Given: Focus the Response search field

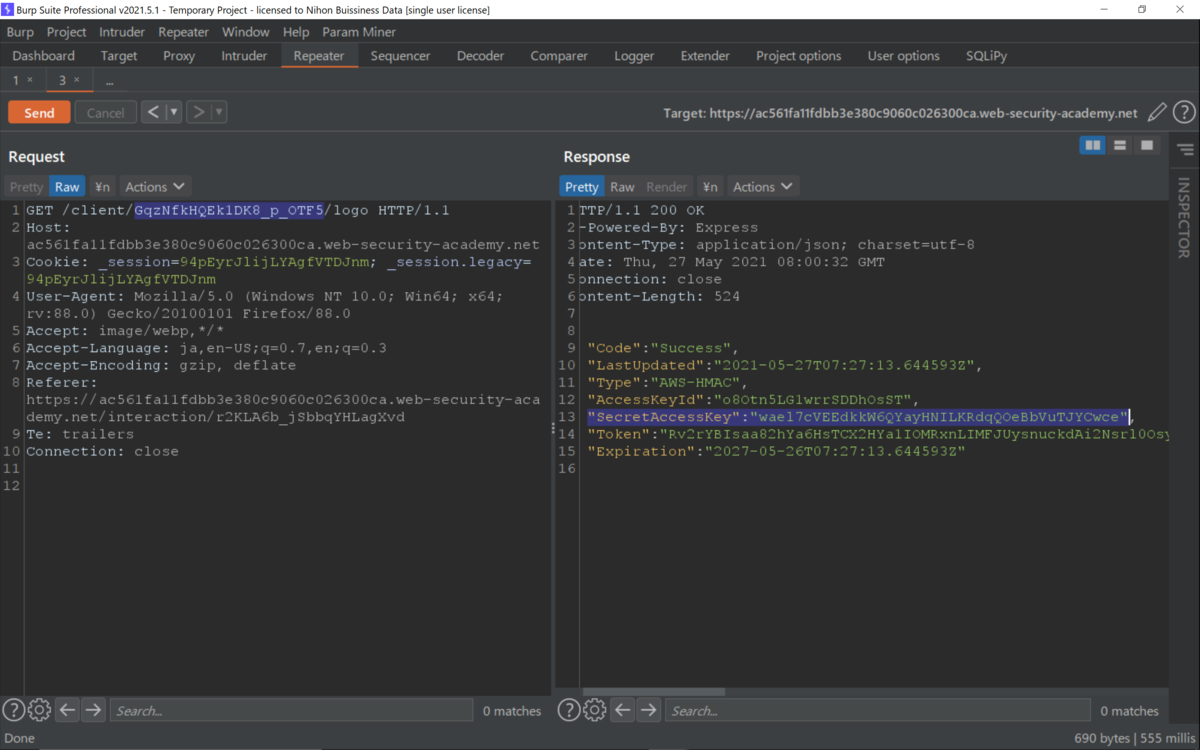Looking at the screenshot, I should (x=878, y=710).
